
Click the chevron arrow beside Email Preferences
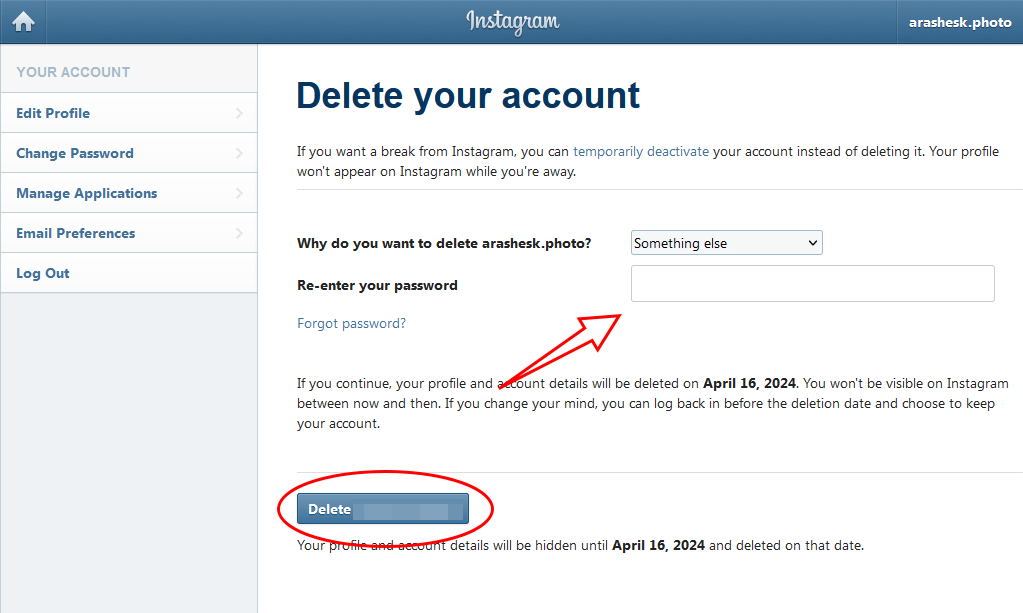[239, 233]
